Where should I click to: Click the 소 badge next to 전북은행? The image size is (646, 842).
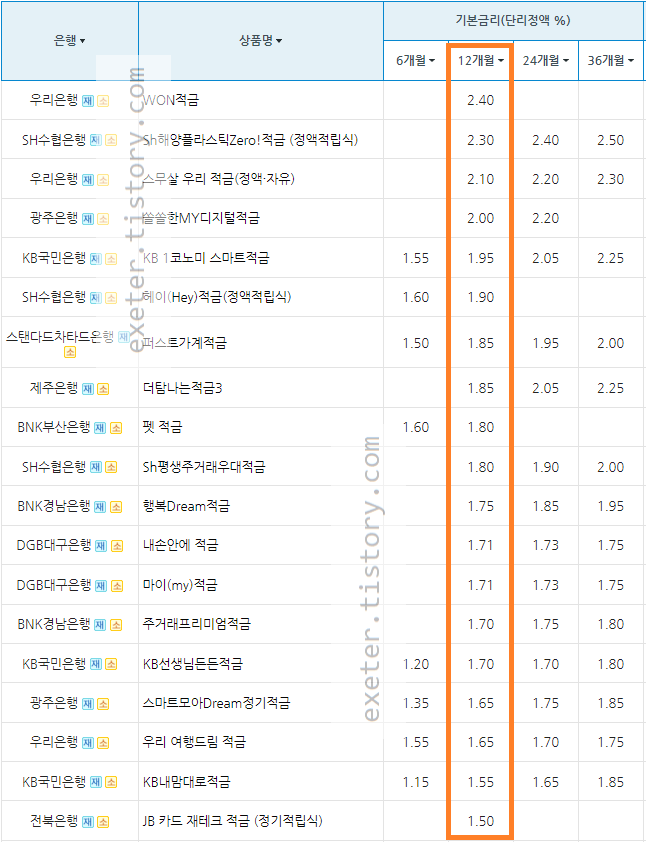pos(103,822)
